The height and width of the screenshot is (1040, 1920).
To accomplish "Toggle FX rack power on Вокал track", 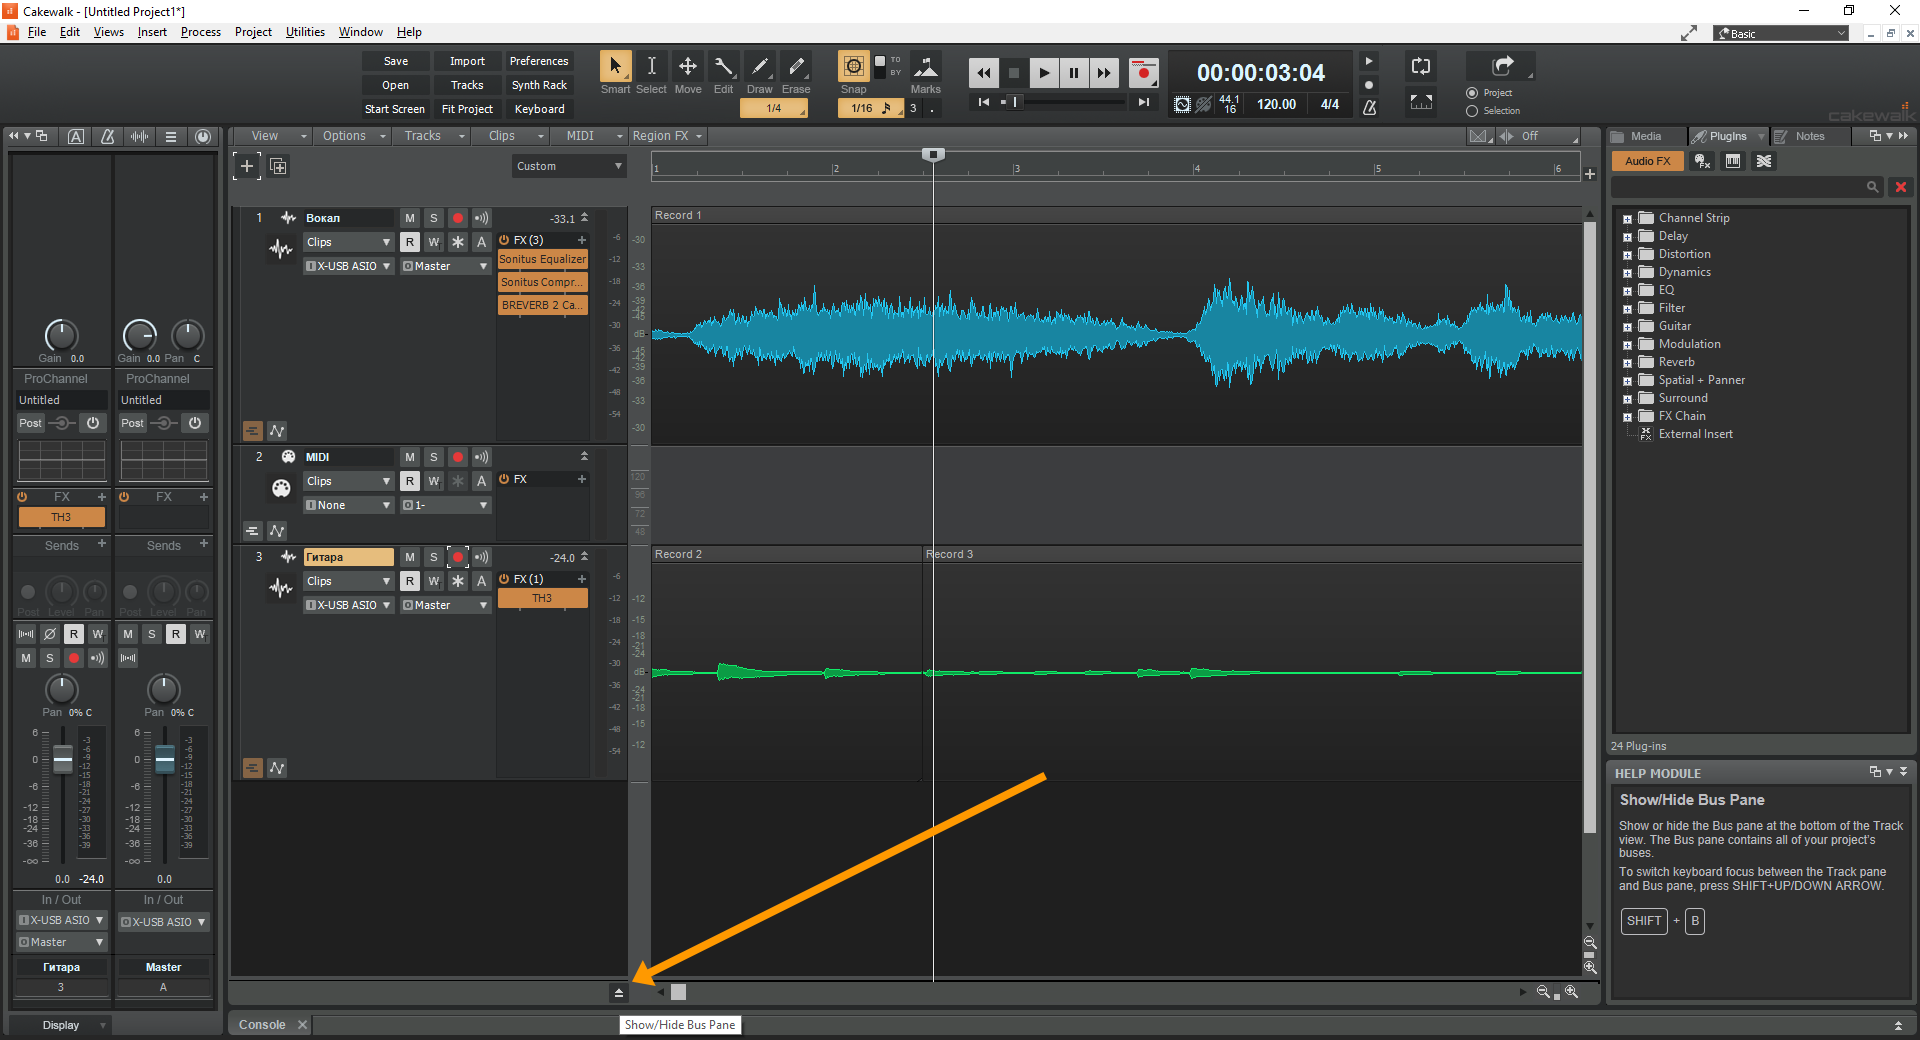I will point(504,240).
